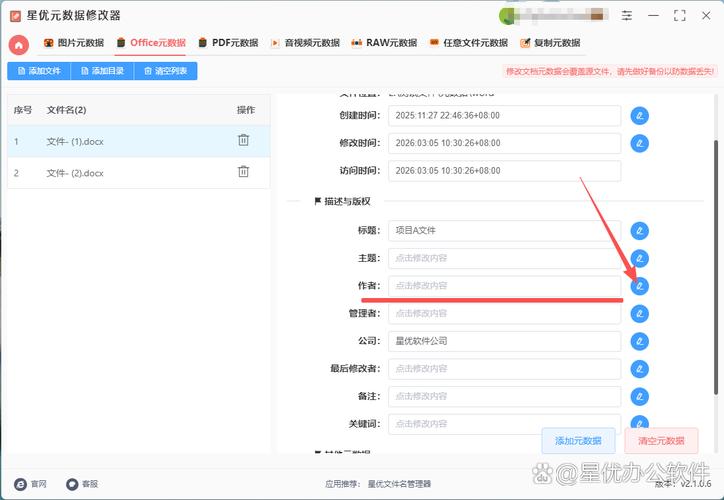The height and width of the screenshot is (500, 724).
Task: Click the 最后修改者 input field
Action: [504, 369]
